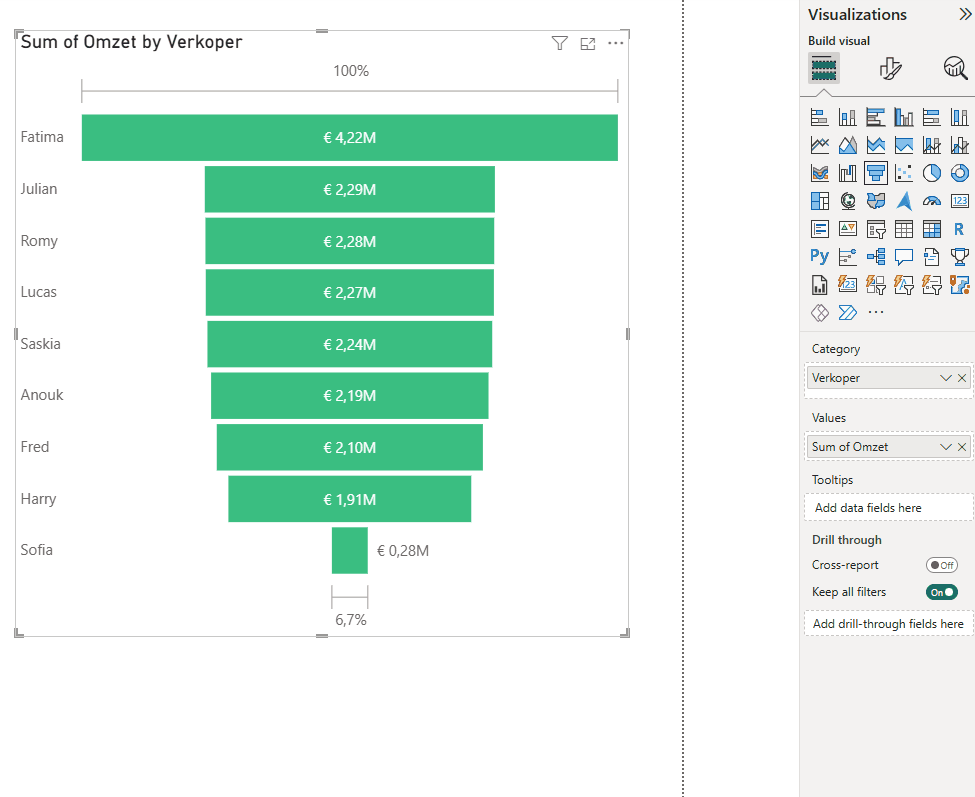
Task: Open the Verkoper field dropdown
Action: click(944, 377)
